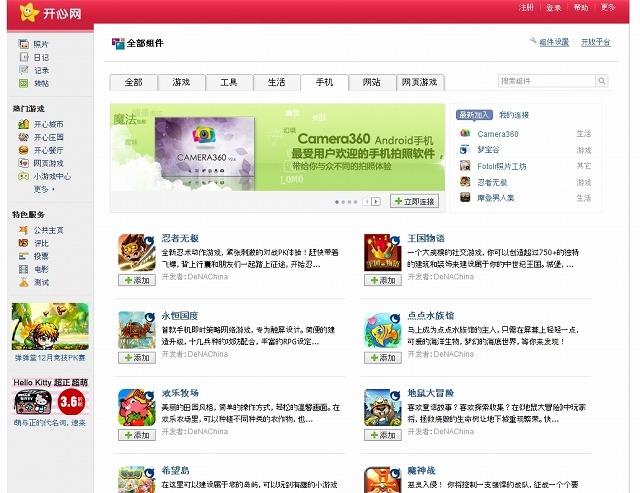The height and width of the screenshot is (493, 640).
Task: Select 最新加入 list tab
Action: (x=474, y=115)
